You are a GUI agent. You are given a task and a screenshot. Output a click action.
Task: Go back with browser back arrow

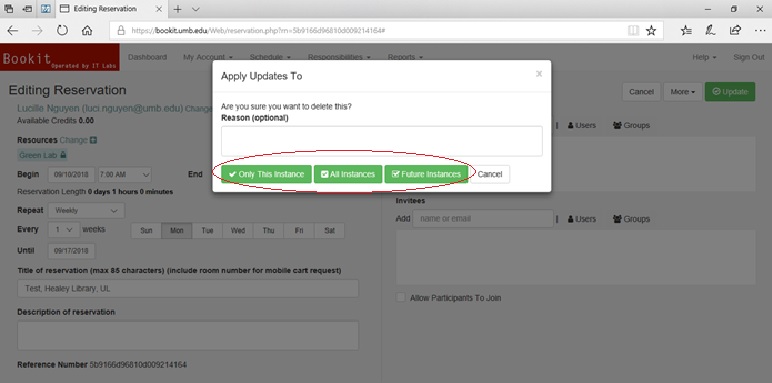(13, 31)
